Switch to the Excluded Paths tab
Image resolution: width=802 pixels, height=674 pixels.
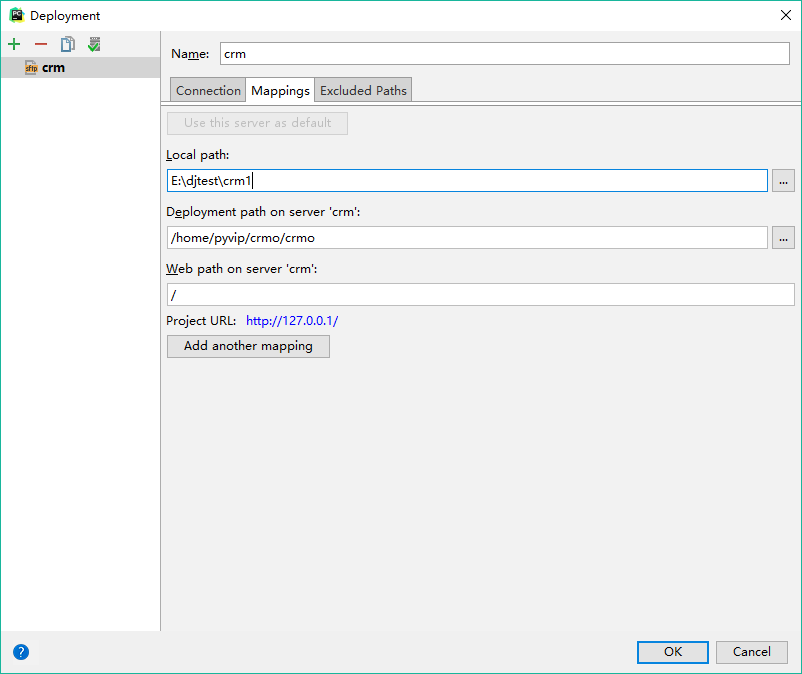363,91
